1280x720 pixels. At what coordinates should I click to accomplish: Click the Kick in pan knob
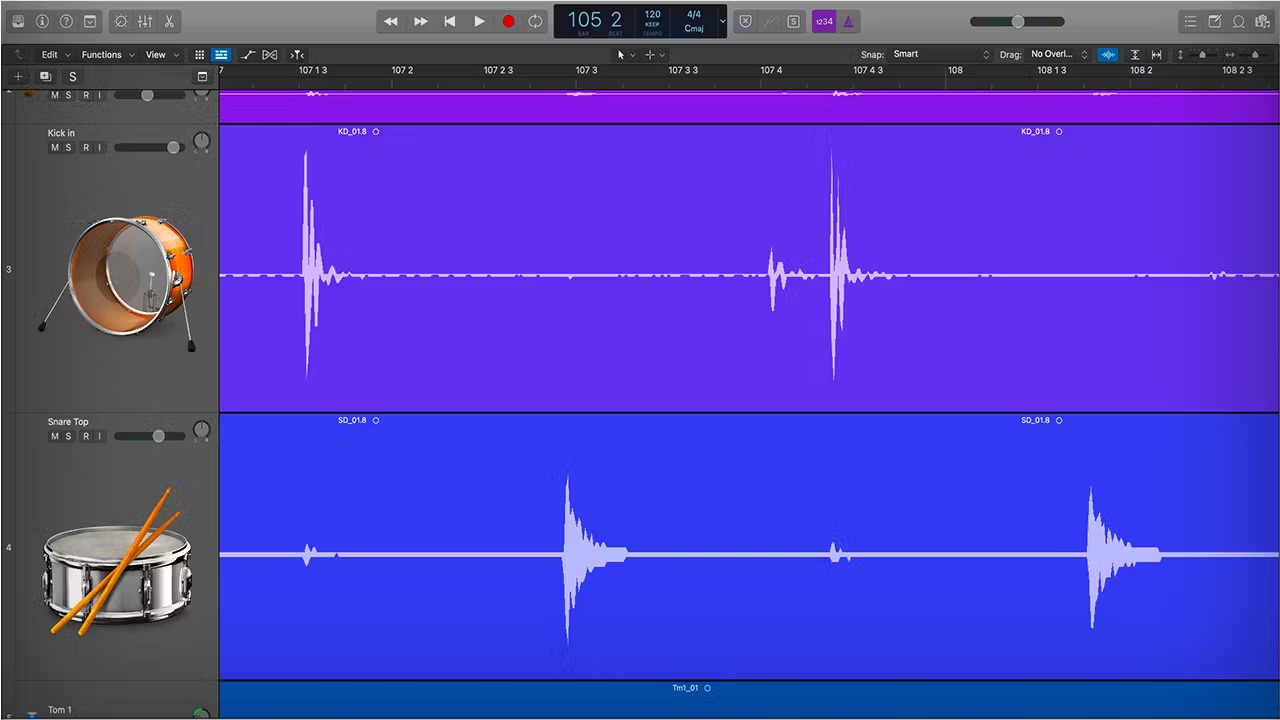(201, 142)
